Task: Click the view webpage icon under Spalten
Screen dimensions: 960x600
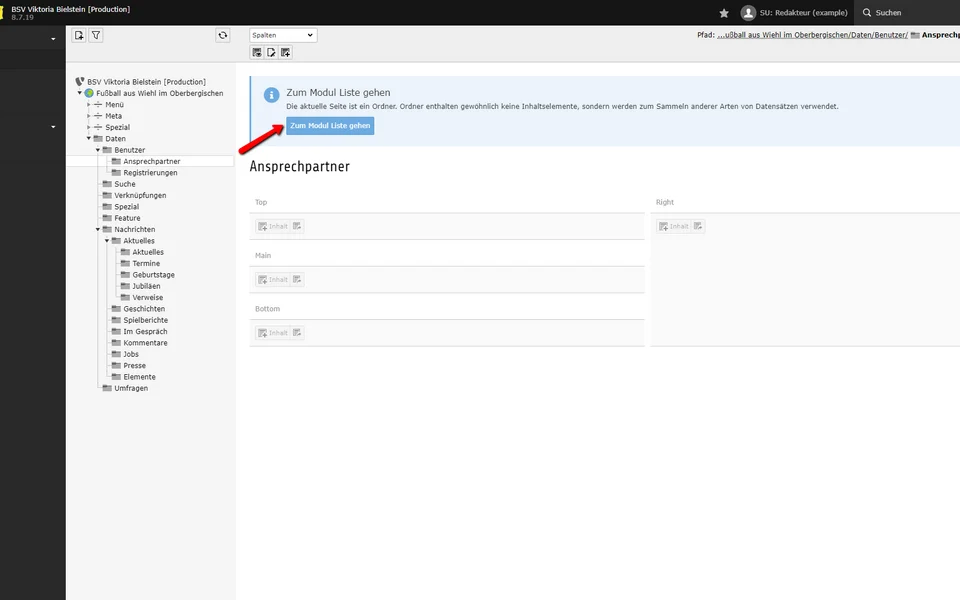Action: click(257, 52)
